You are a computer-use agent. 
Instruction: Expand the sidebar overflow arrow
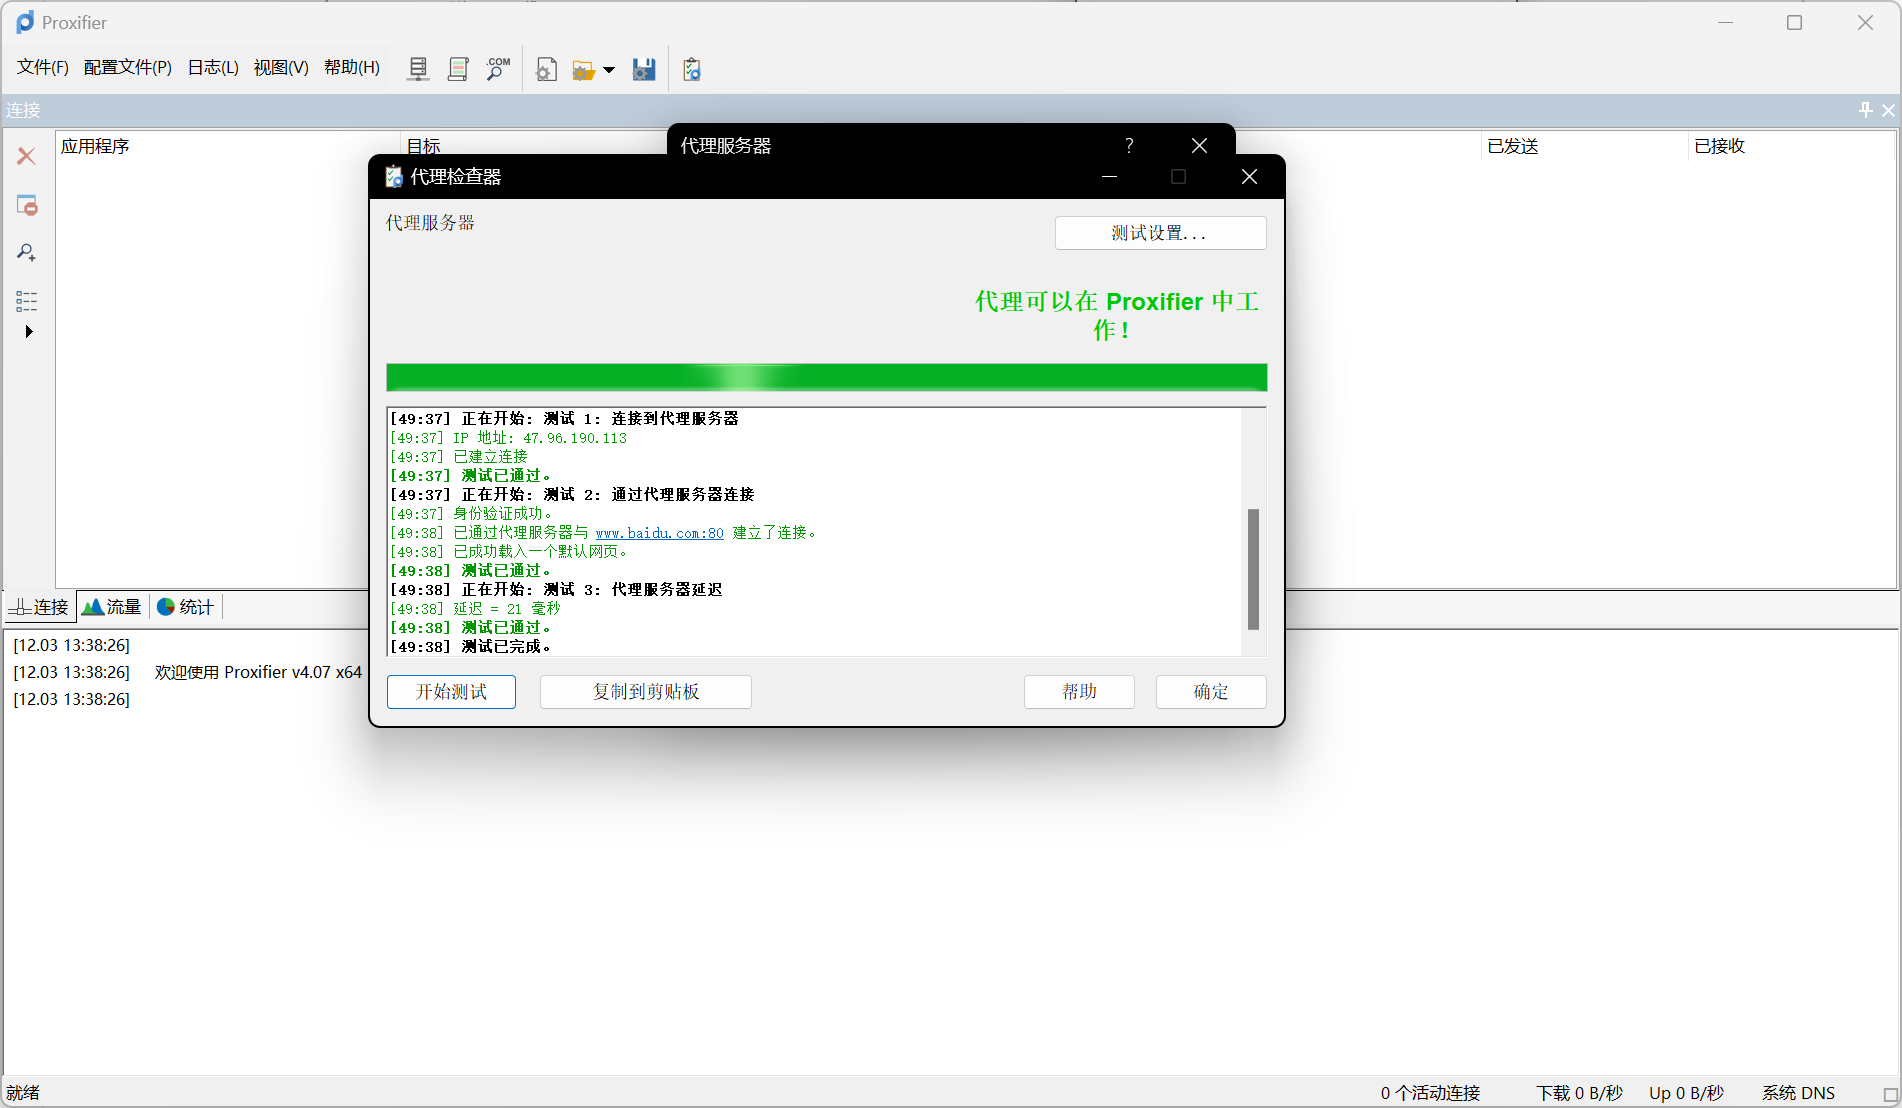pyautogui.click(x=29, y=331)
